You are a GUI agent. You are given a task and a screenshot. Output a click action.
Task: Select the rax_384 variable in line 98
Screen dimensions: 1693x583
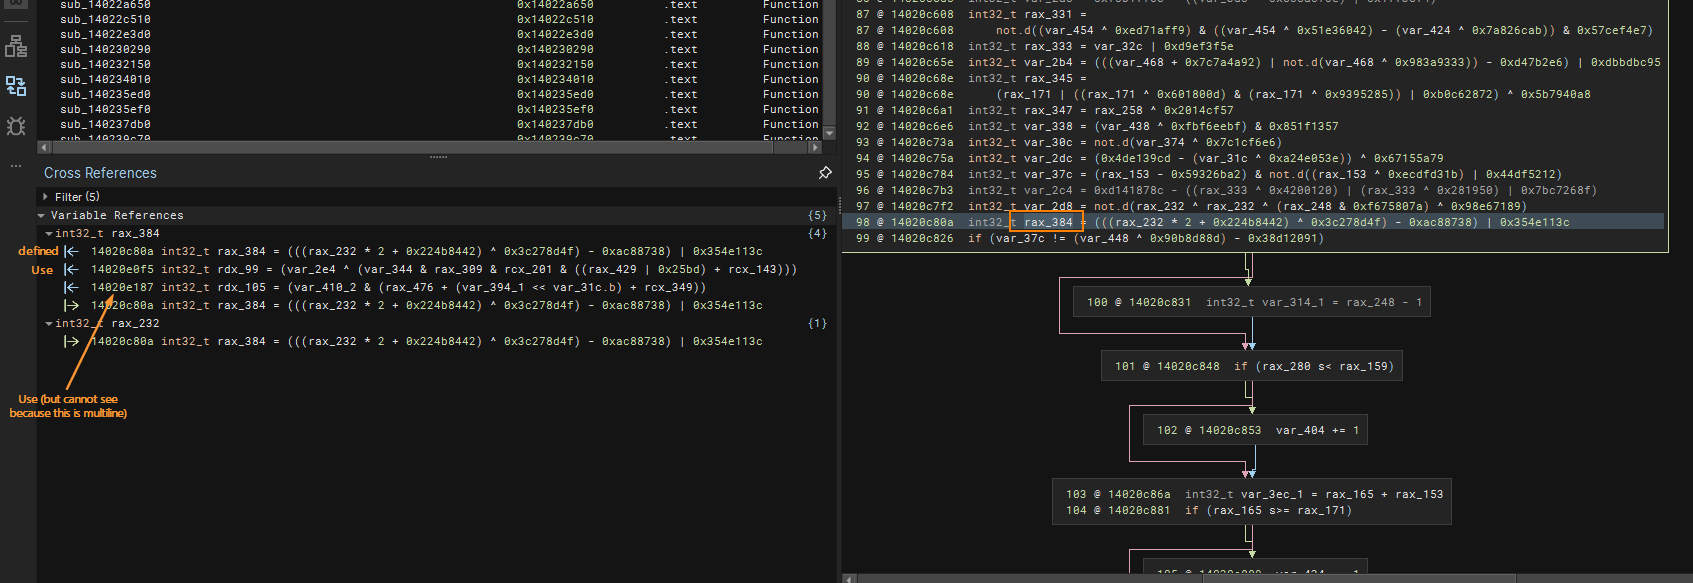pyautogui.click(x=1047, y=222)
